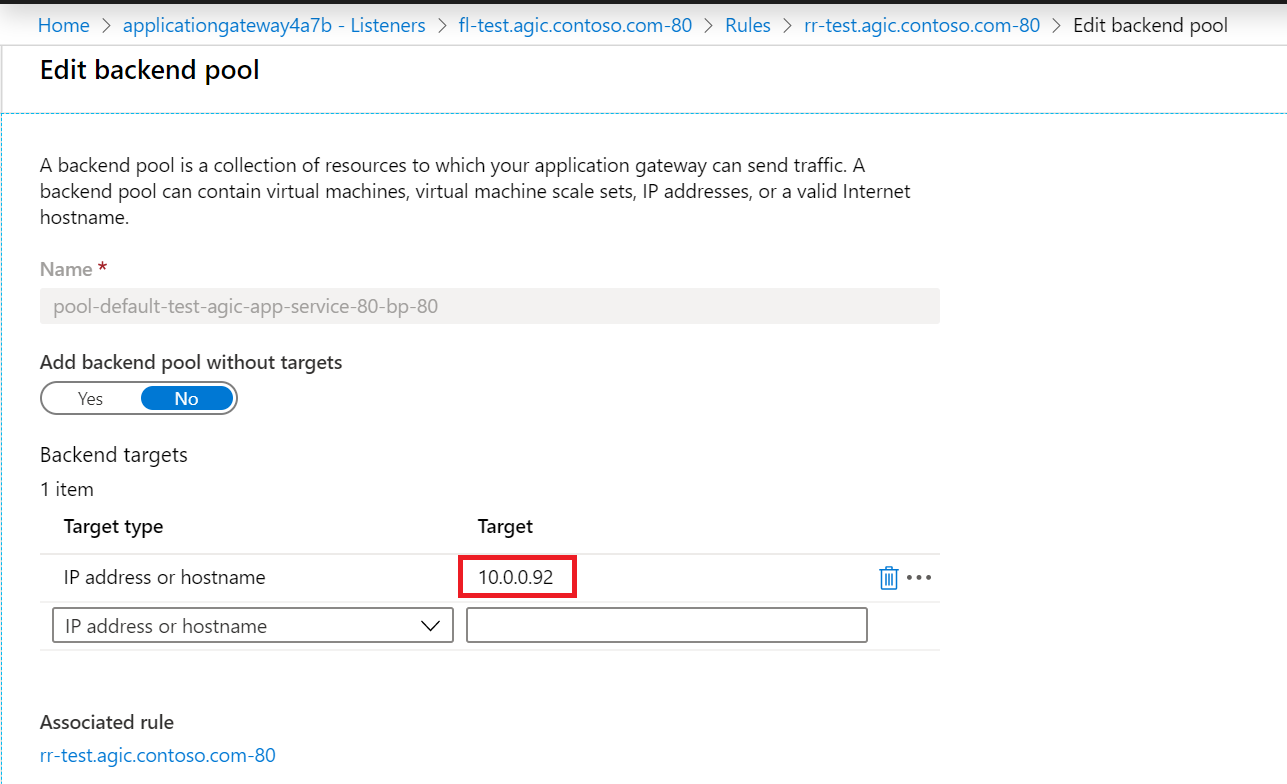Image resolution: width=1287 pixels, height=784 pixels.
Task: Click the existing row's target type cell
Action: [x=165, y=578]
